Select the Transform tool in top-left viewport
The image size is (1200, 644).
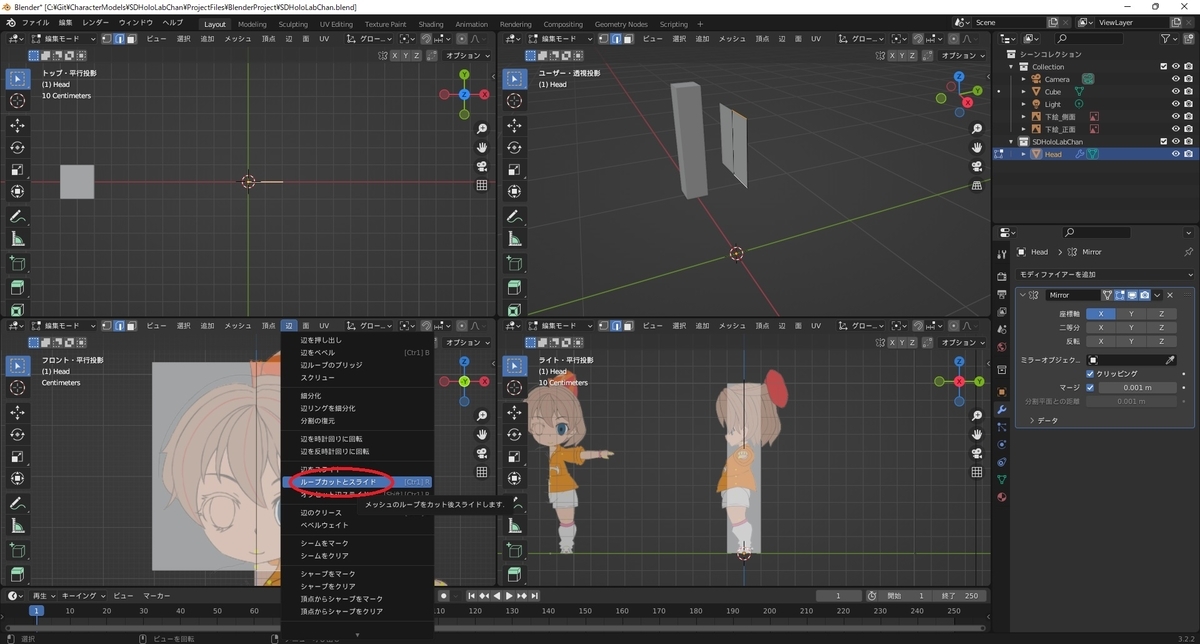(18, 191)
